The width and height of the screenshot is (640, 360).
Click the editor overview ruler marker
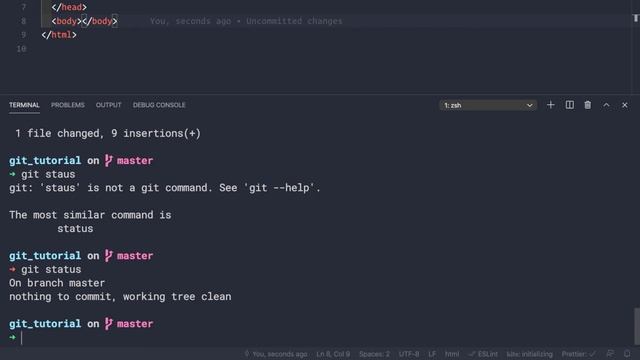636,18
